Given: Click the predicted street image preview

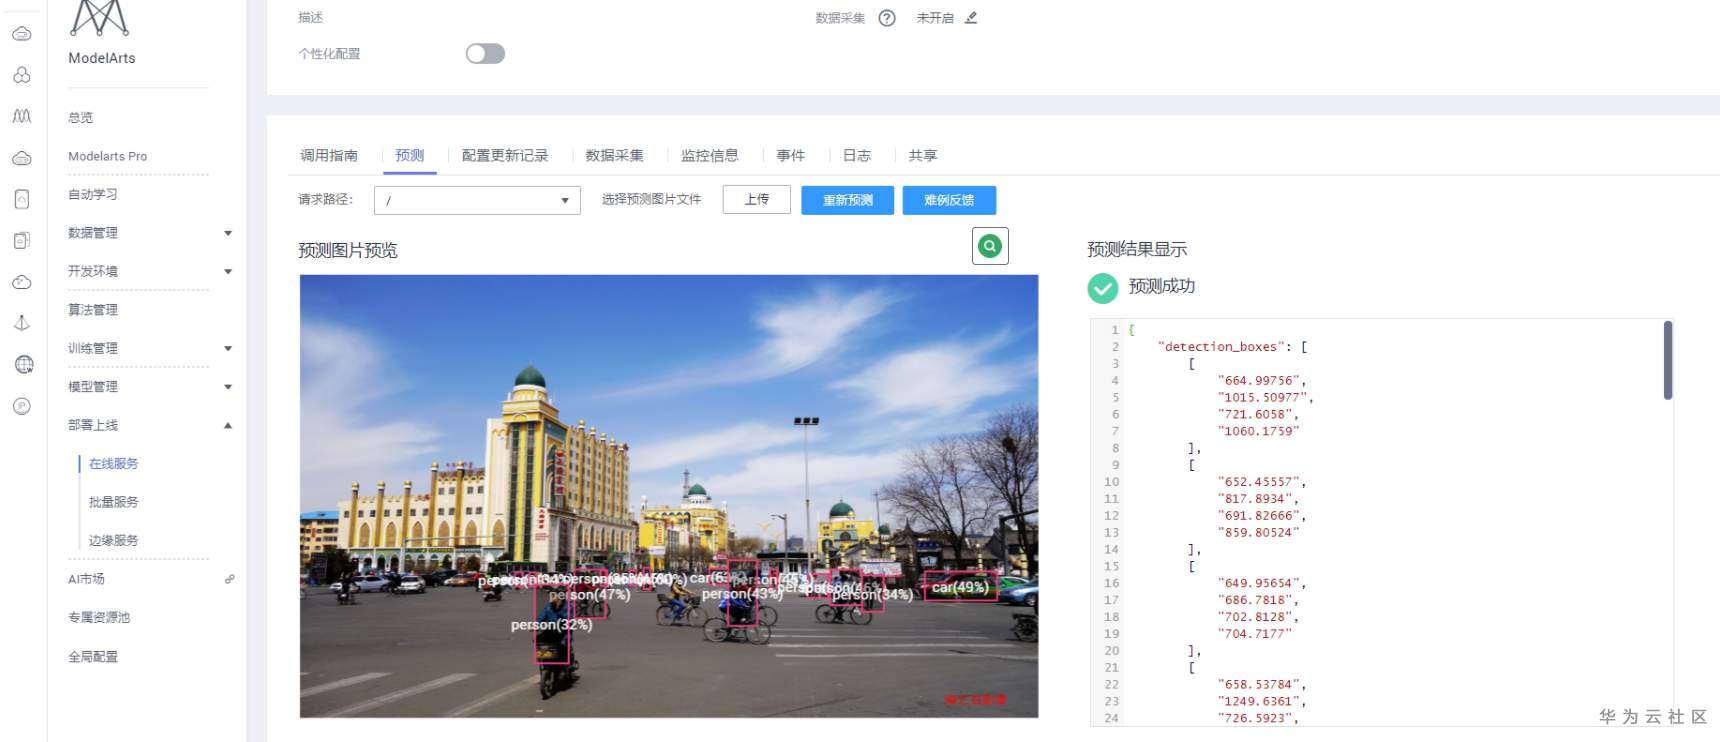Looking at the screenshot, I should pyautogui.click(x=669, y=496).
